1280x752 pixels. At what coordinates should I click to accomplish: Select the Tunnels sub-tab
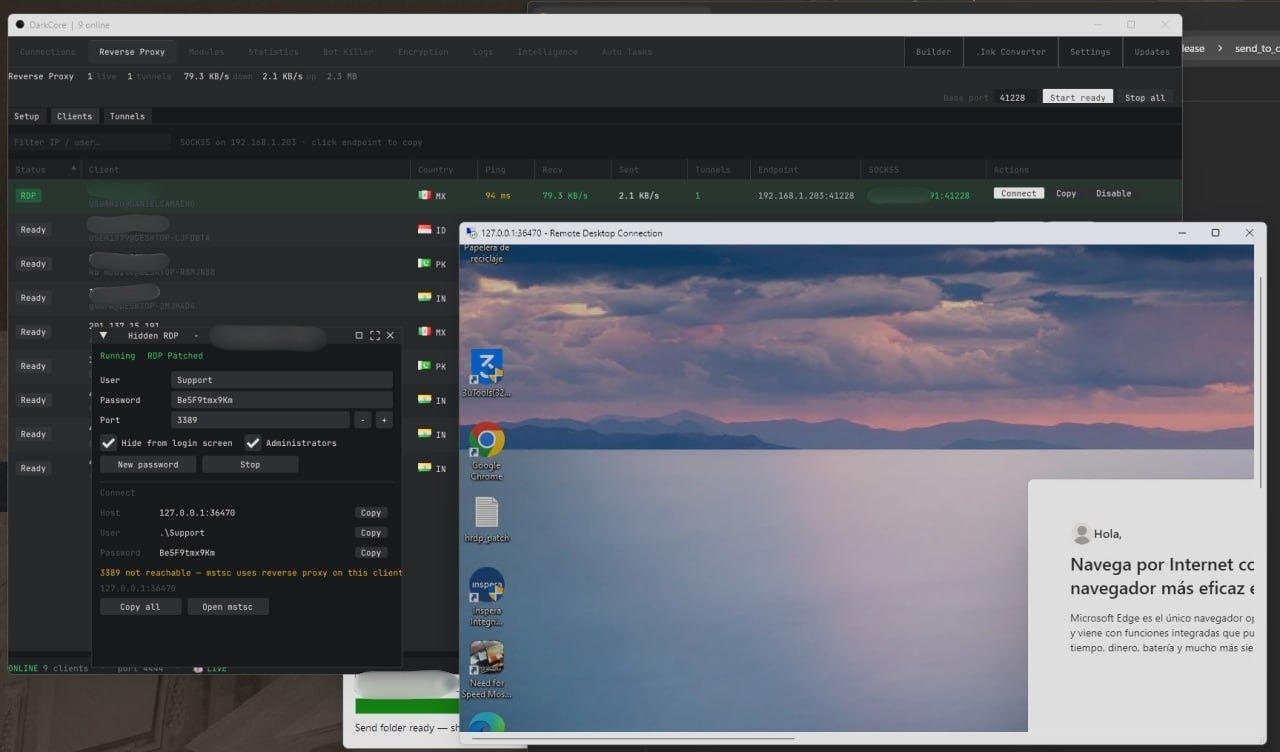(x=127, y=116)
